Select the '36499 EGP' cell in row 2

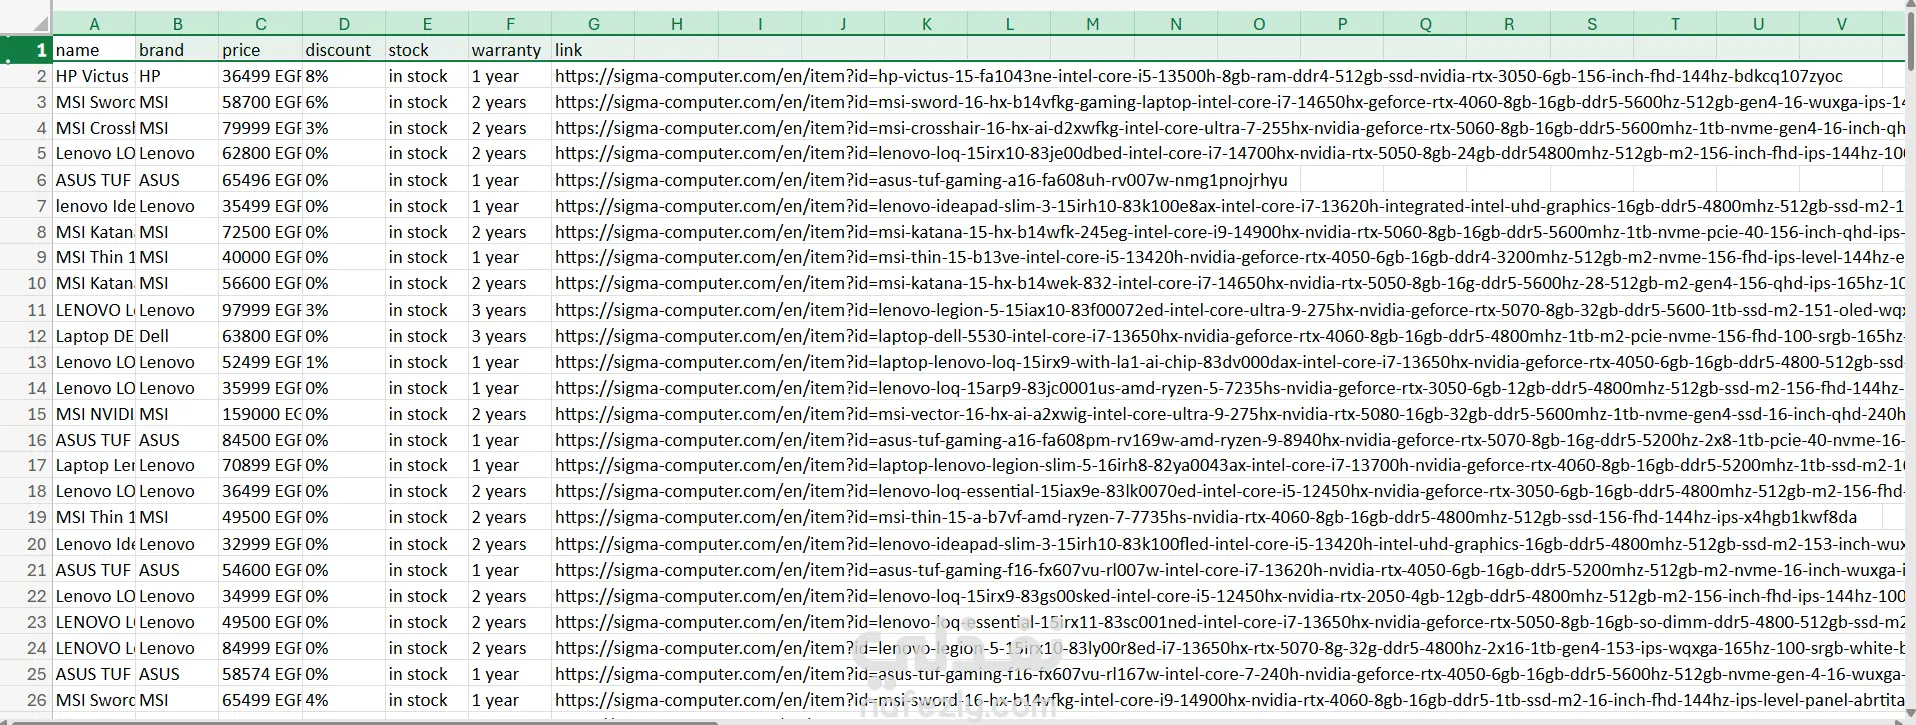(260, 76)
